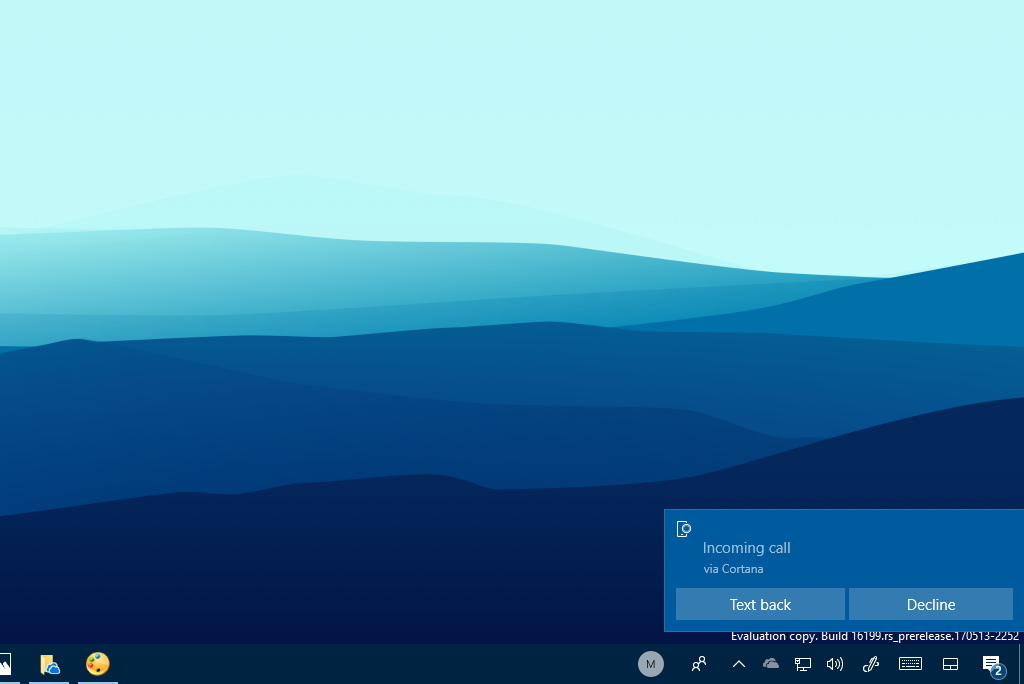Screen dimensions: 1024x684
Task: Decline the incoming call
Action: 931,604
